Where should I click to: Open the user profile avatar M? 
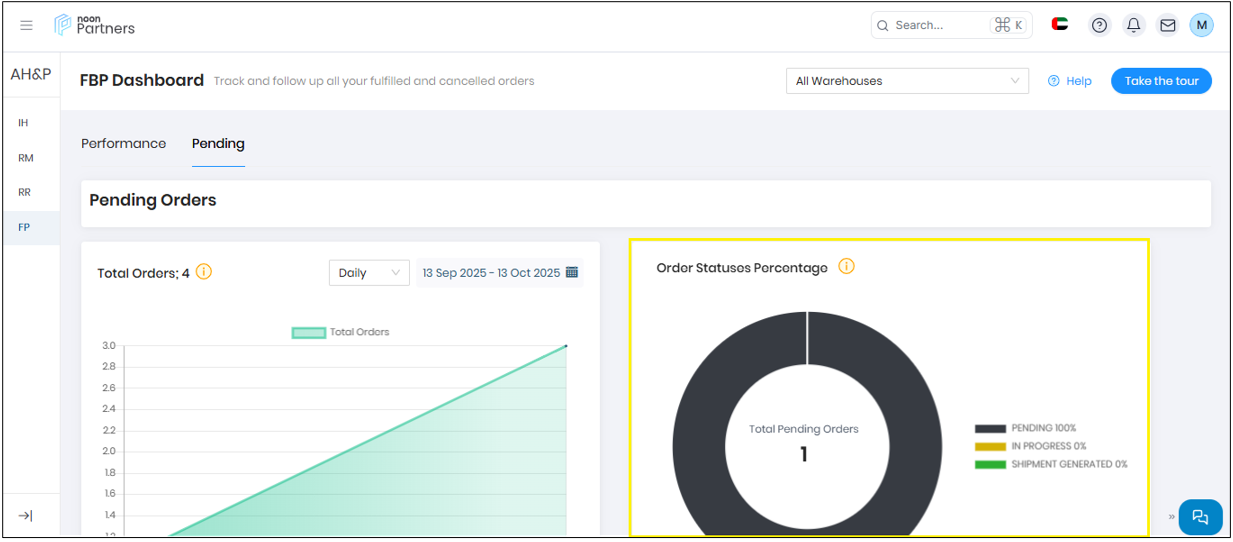1201,26
